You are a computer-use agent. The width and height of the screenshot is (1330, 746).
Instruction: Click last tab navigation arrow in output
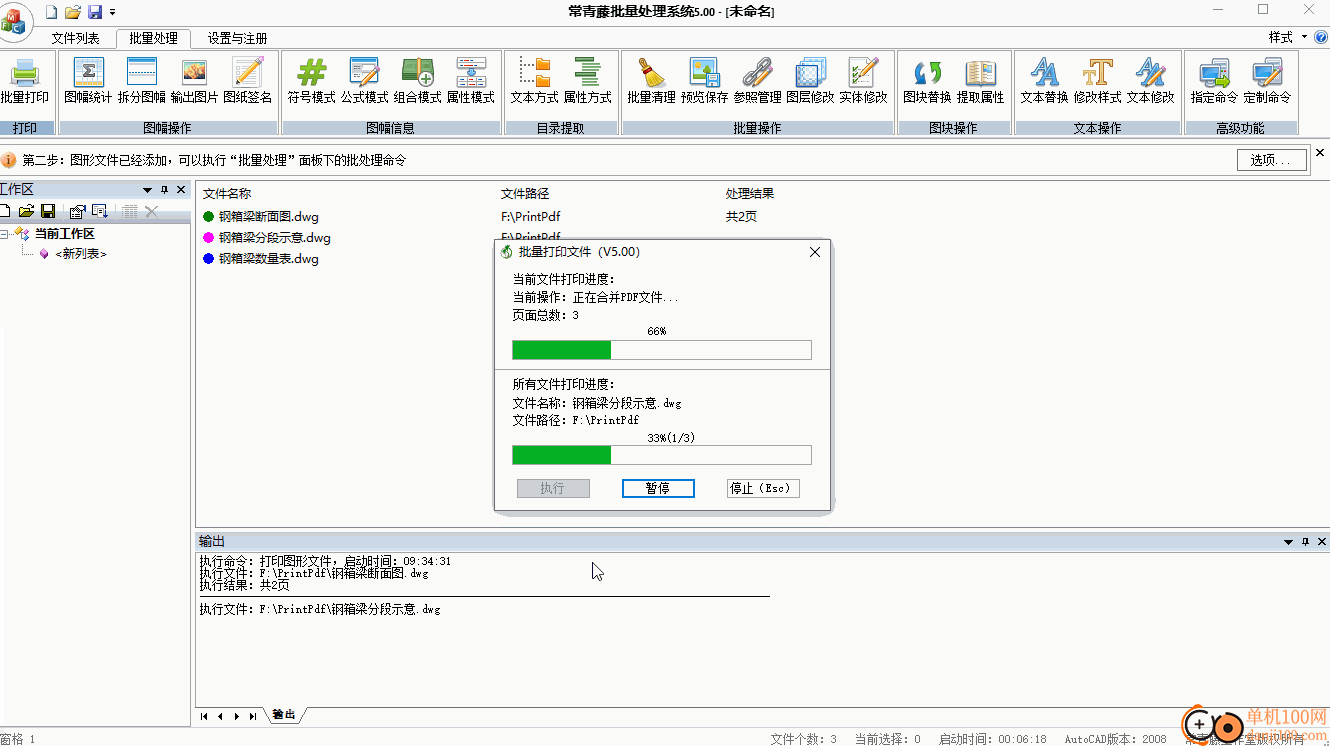tap(252, 716)
